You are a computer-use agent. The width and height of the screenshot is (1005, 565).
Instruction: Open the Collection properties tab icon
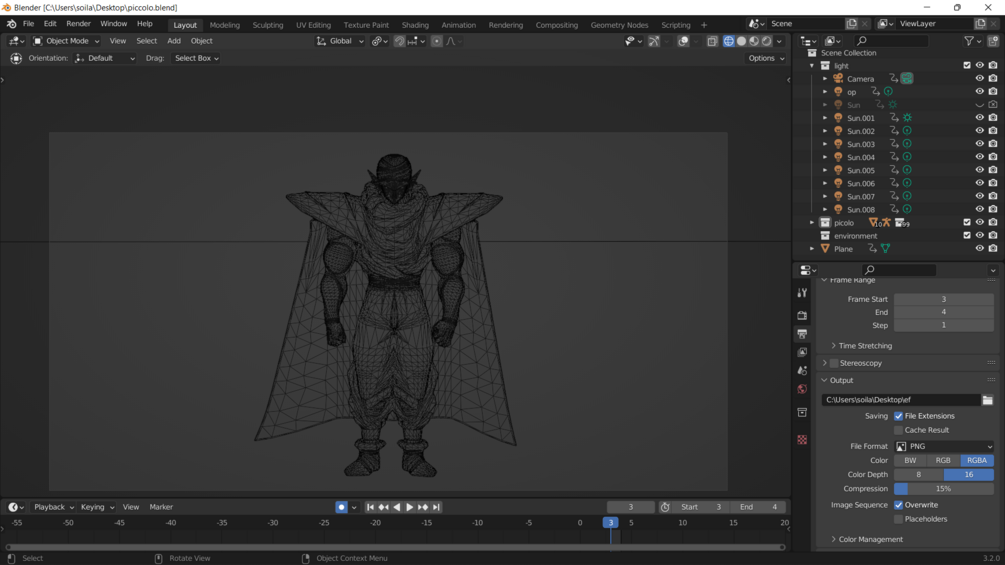pos(802,413)
